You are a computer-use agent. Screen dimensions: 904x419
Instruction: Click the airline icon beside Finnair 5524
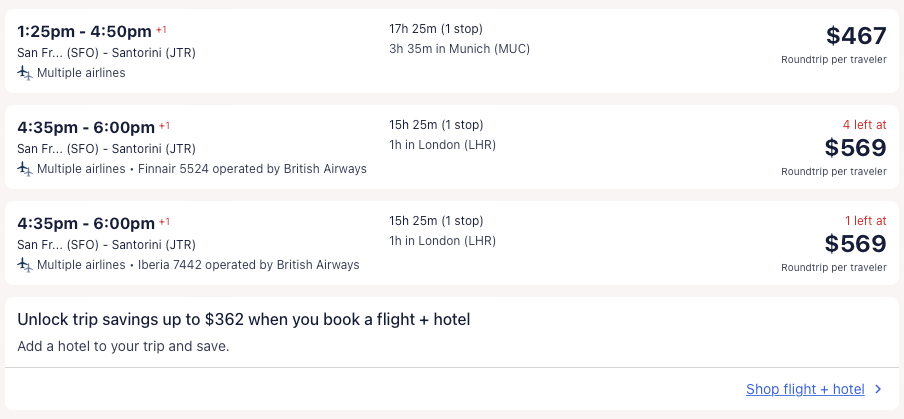point(25,169)
